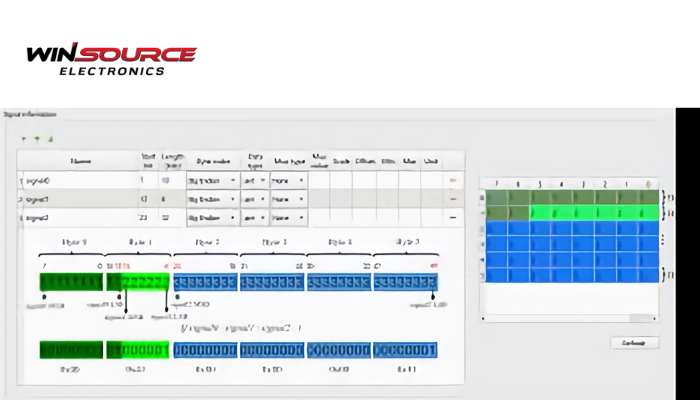Open the Mux type dropdown for signal2
This screenshot has width=700, height=400.
(288, 217)
